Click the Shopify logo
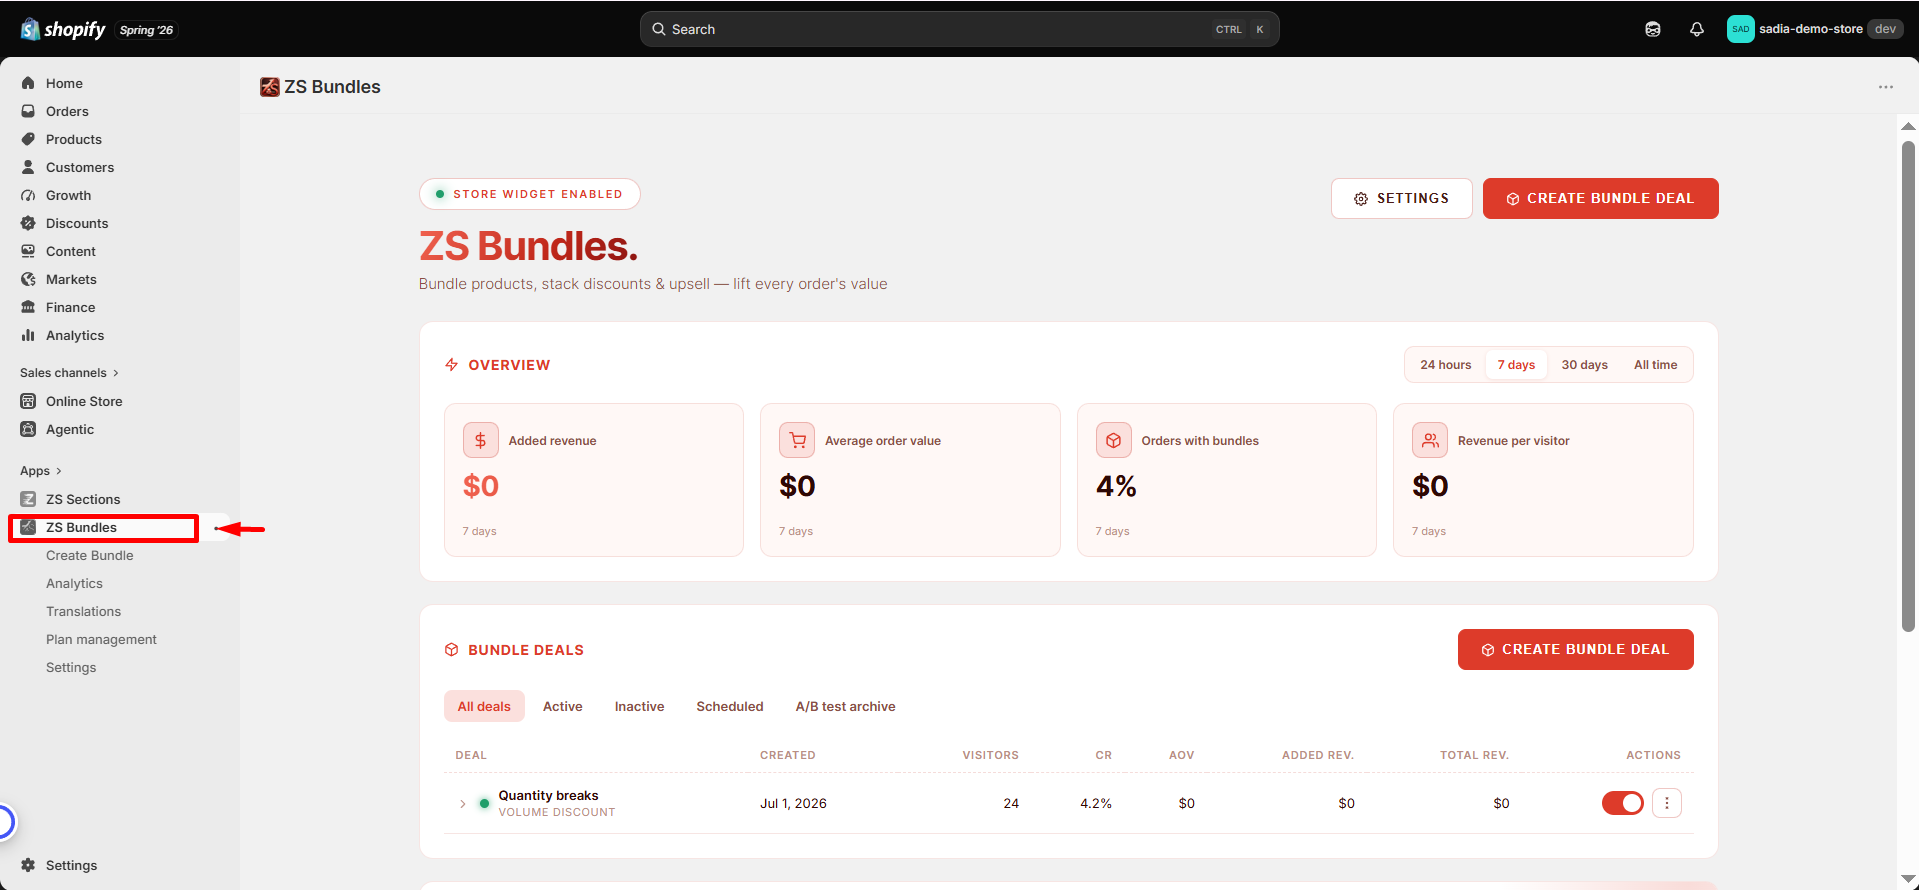 (x=62, y=29)
